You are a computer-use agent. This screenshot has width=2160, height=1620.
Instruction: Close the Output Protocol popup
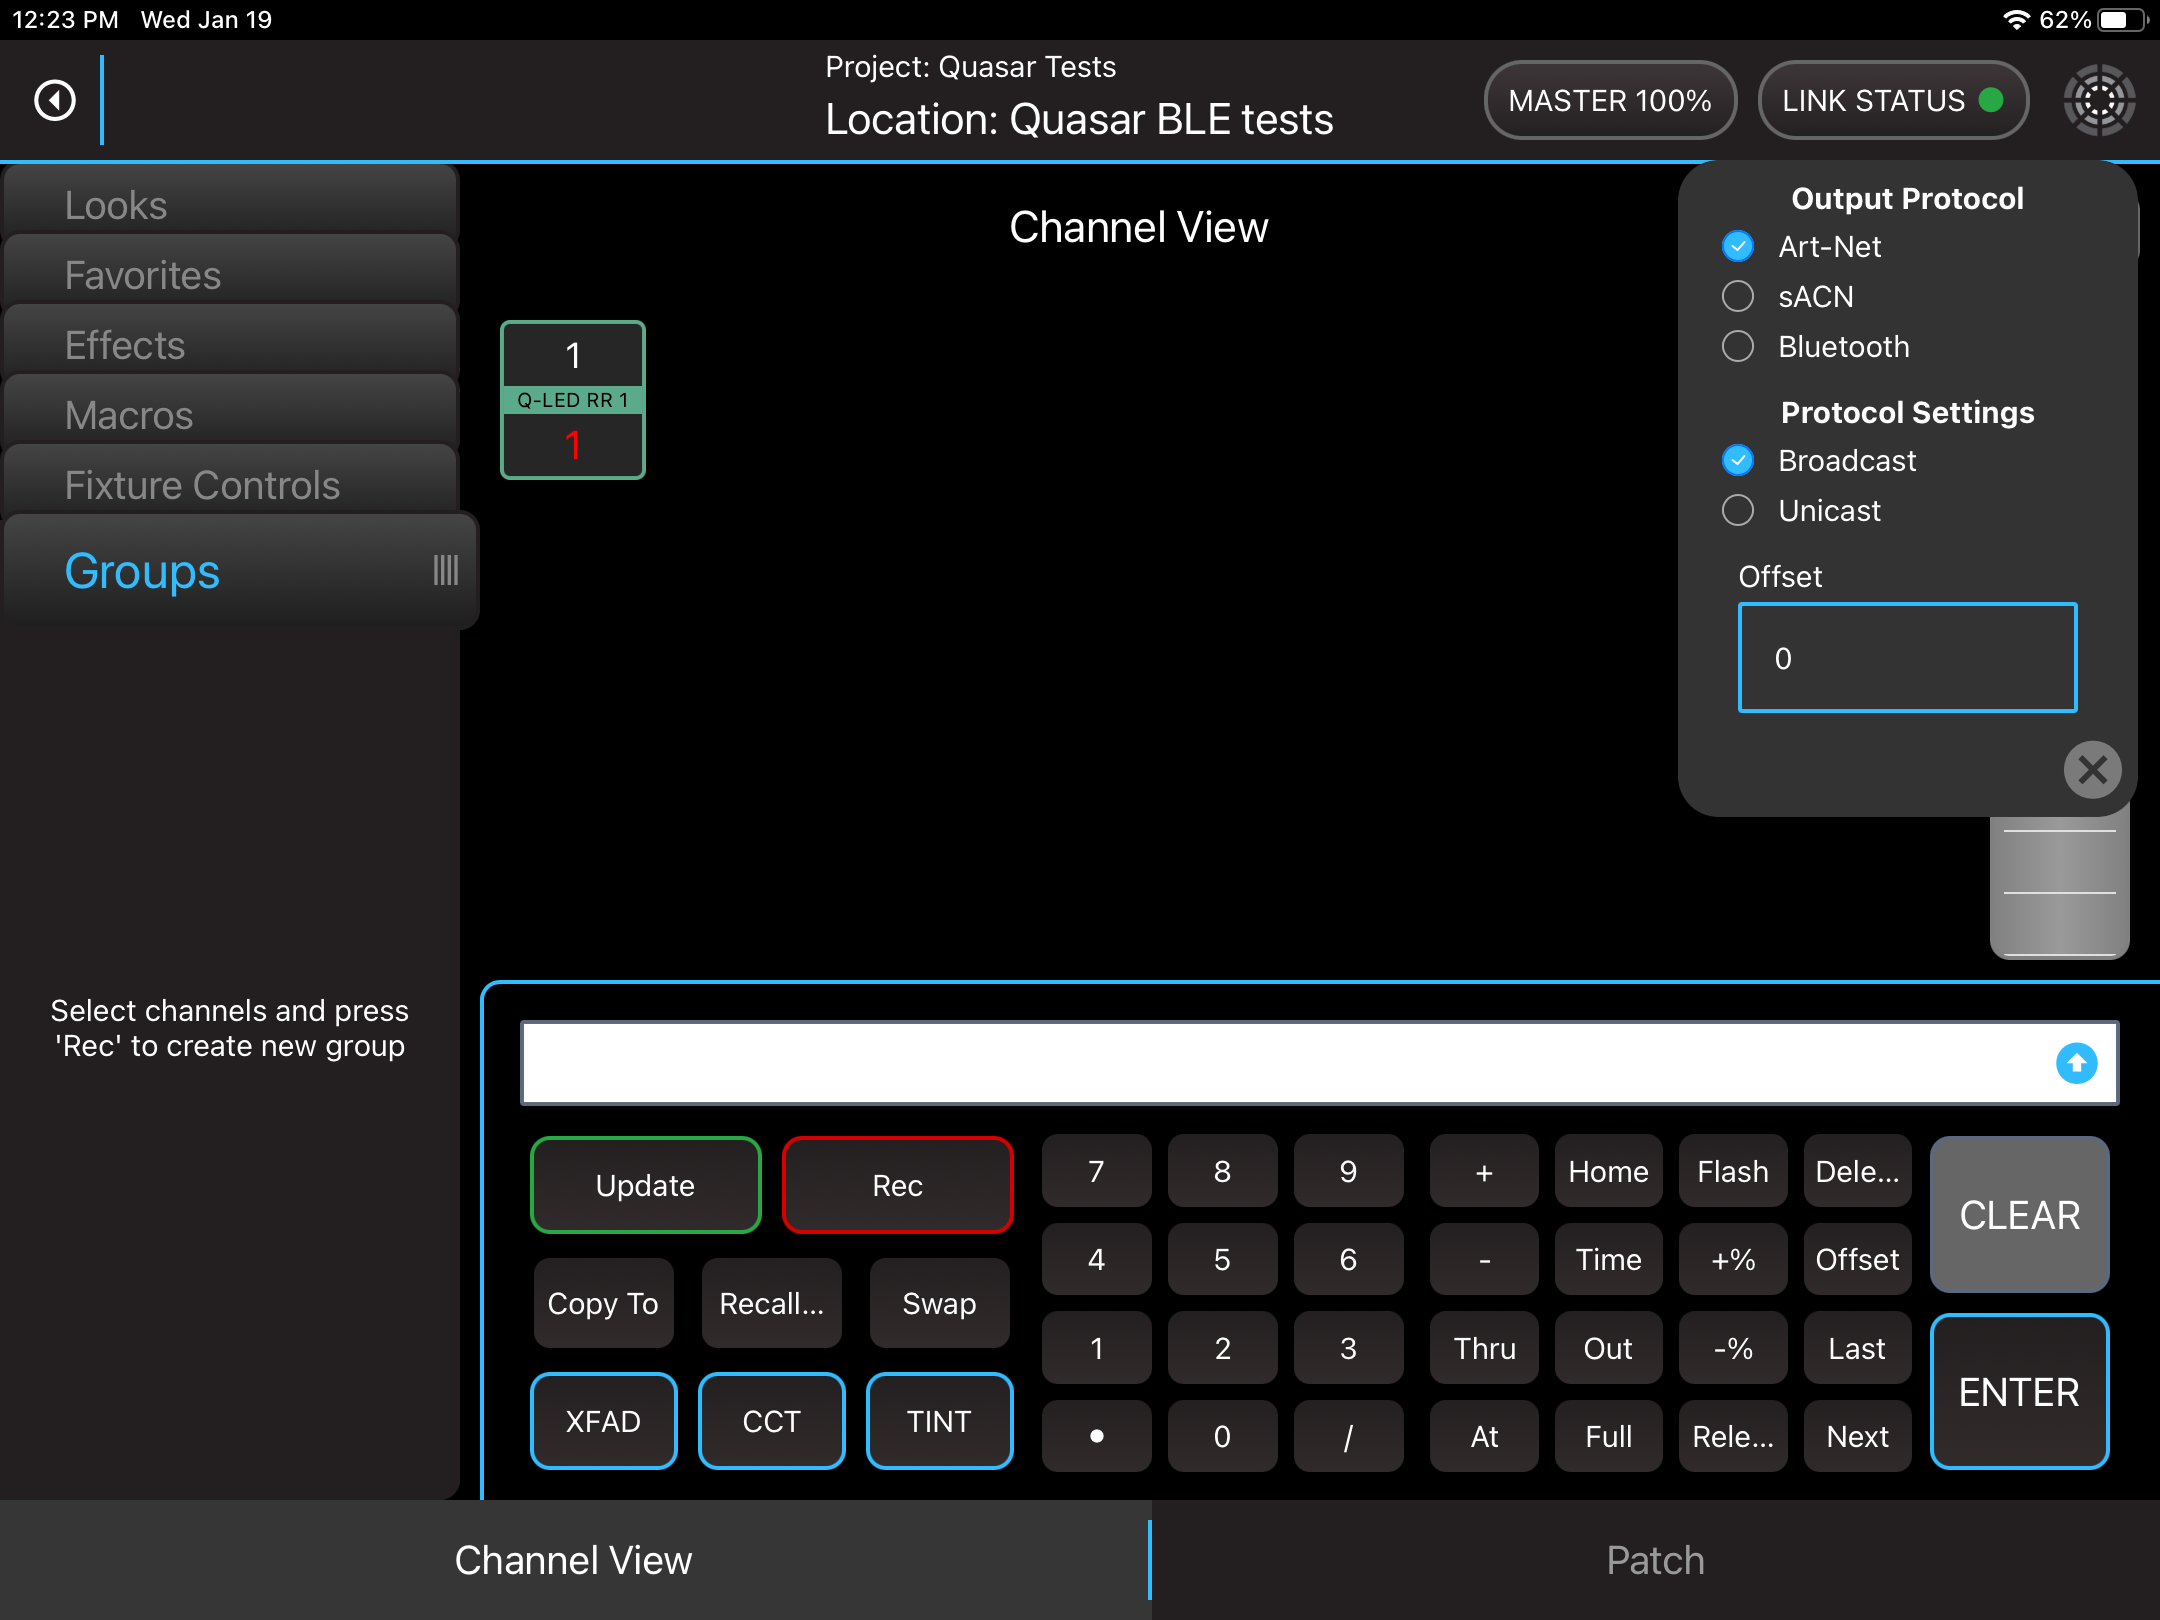[2092, 769]
